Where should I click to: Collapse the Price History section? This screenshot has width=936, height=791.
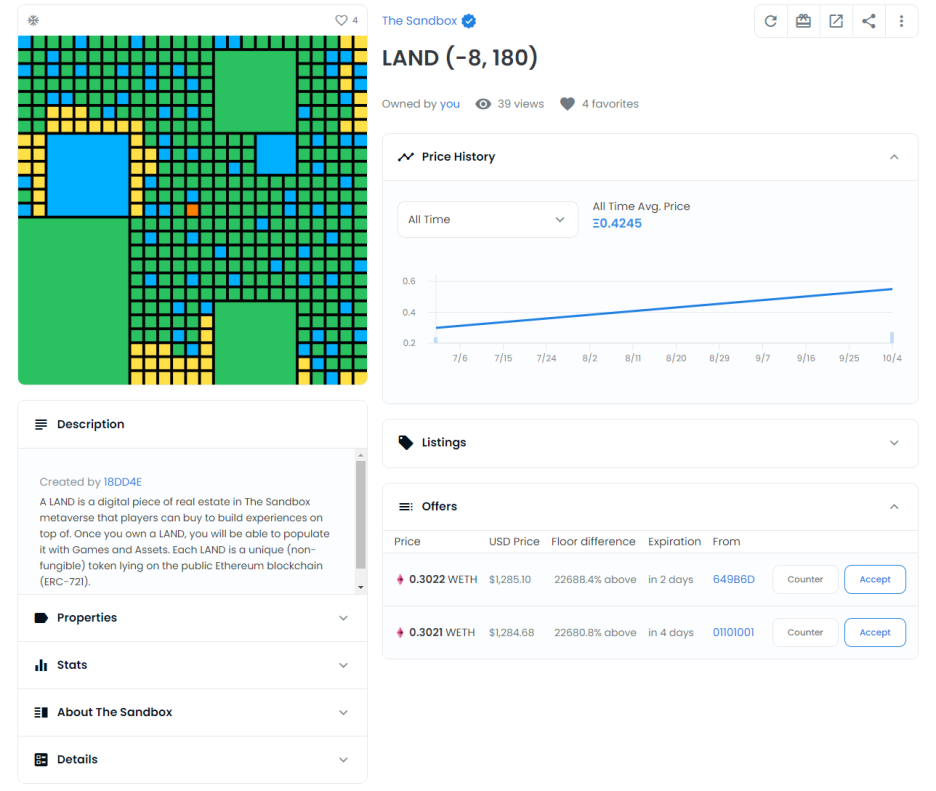coord(894,157)
